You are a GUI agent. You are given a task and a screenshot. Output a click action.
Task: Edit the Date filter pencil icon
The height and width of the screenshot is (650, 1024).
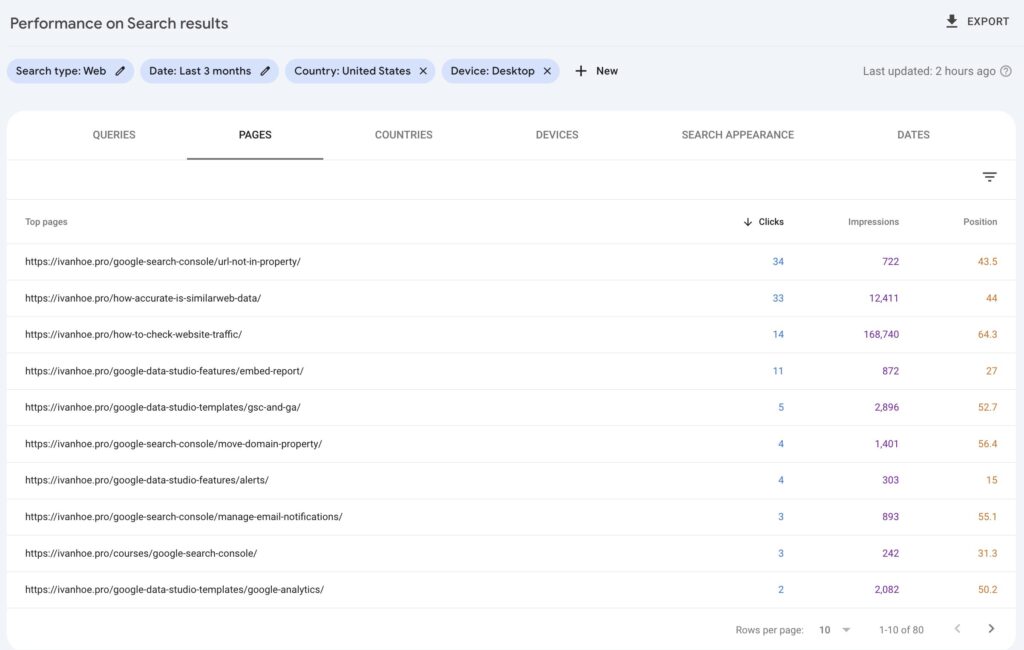265,71
